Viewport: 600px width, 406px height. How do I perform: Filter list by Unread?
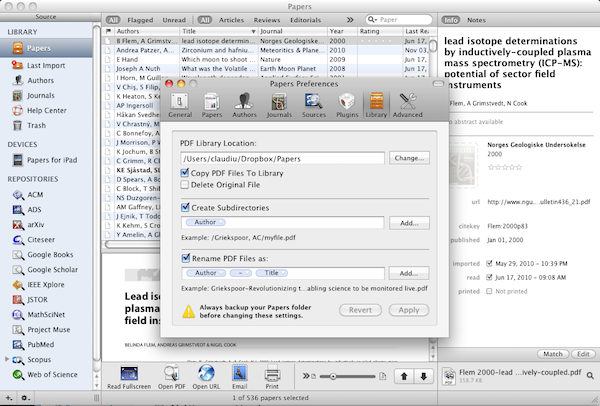(174, 20)
